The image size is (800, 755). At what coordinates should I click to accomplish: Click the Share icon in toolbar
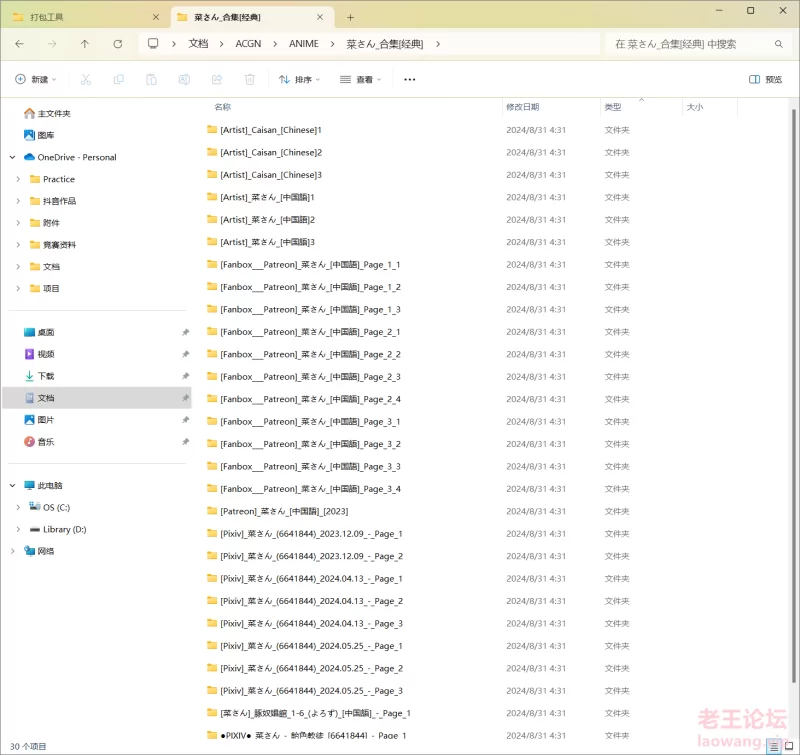point(217,79)
